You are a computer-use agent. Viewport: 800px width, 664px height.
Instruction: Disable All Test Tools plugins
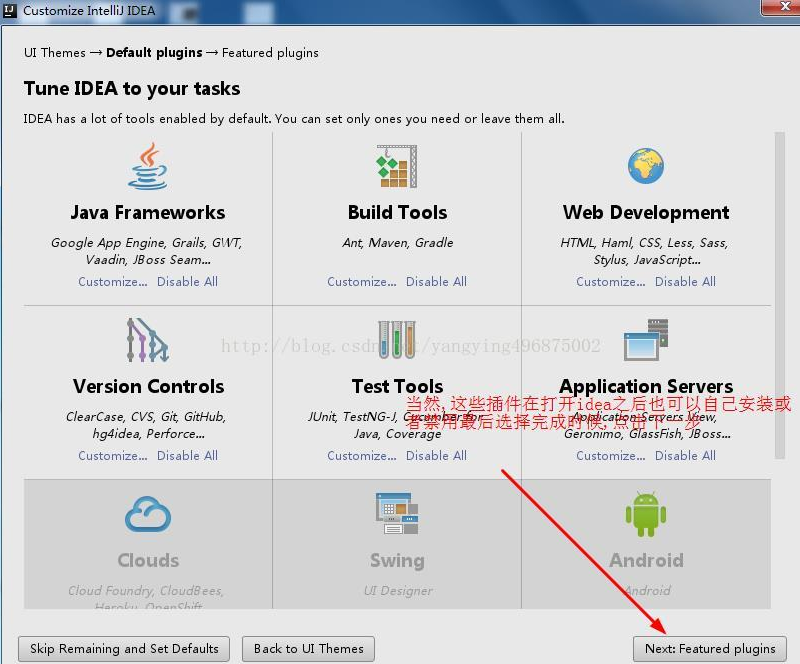pyautogui.click(x=436, y=456)
